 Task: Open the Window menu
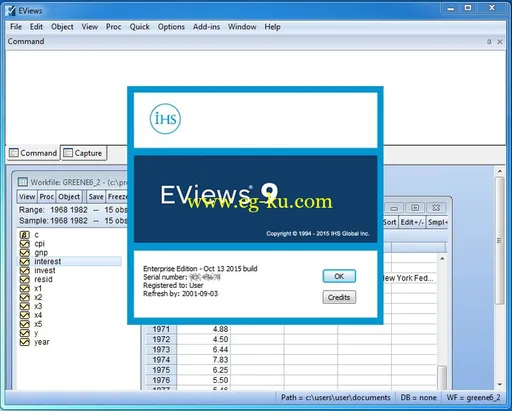pos(242,27)
